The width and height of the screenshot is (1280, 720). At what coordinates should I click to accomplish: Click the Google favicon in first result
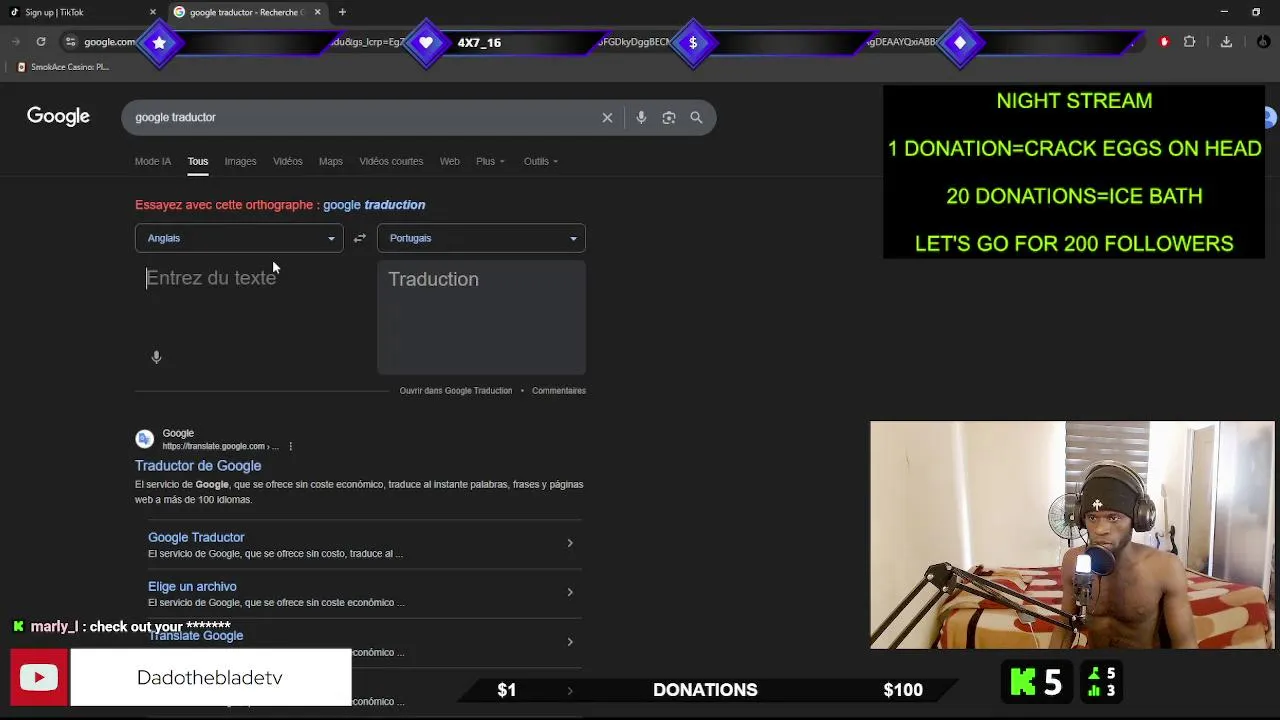point(145,439)
